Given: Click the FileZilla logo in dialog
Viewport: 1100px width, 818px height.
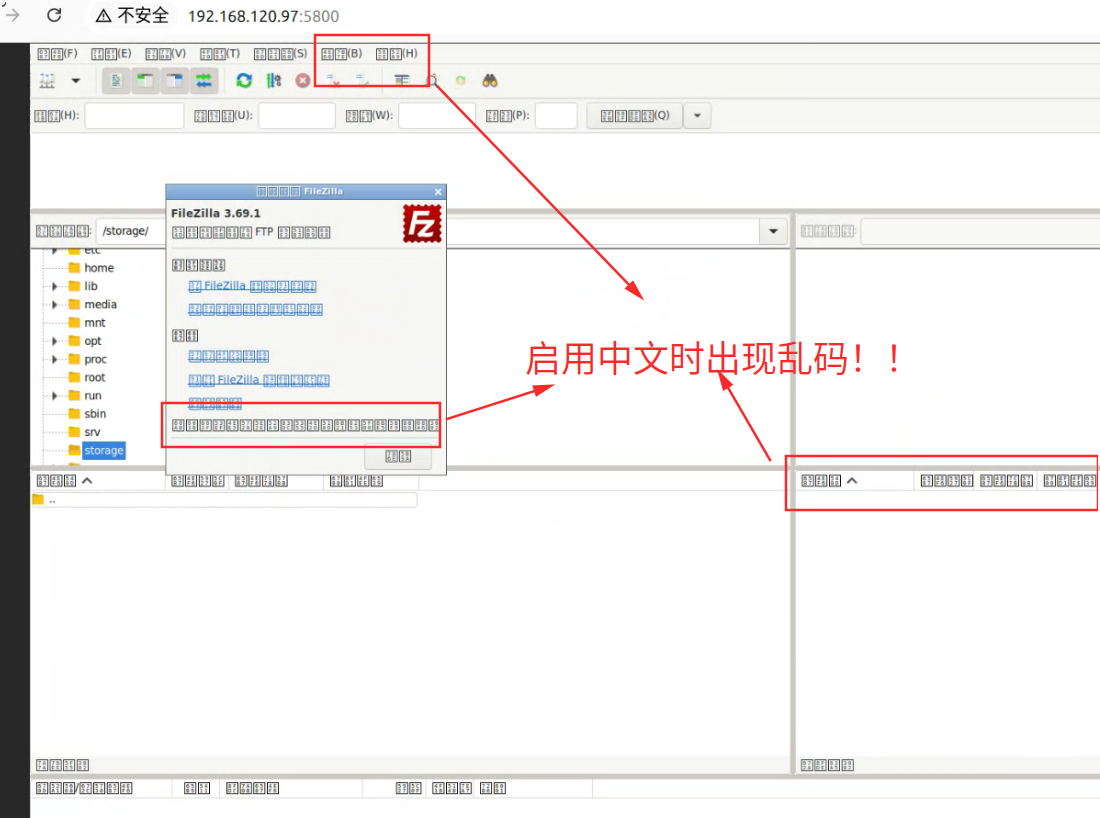Looking at the screenshot, I should pyautogui.click(x=422, y=224).
